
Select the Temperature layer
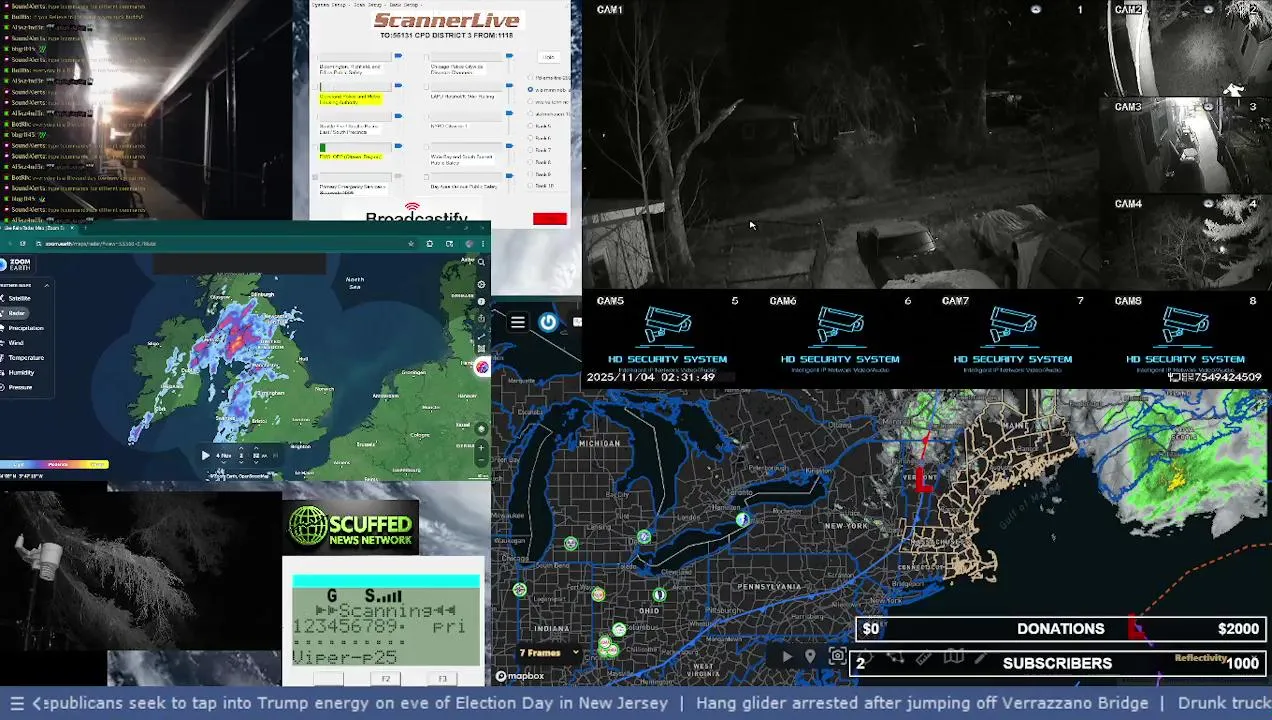(23, 357)
